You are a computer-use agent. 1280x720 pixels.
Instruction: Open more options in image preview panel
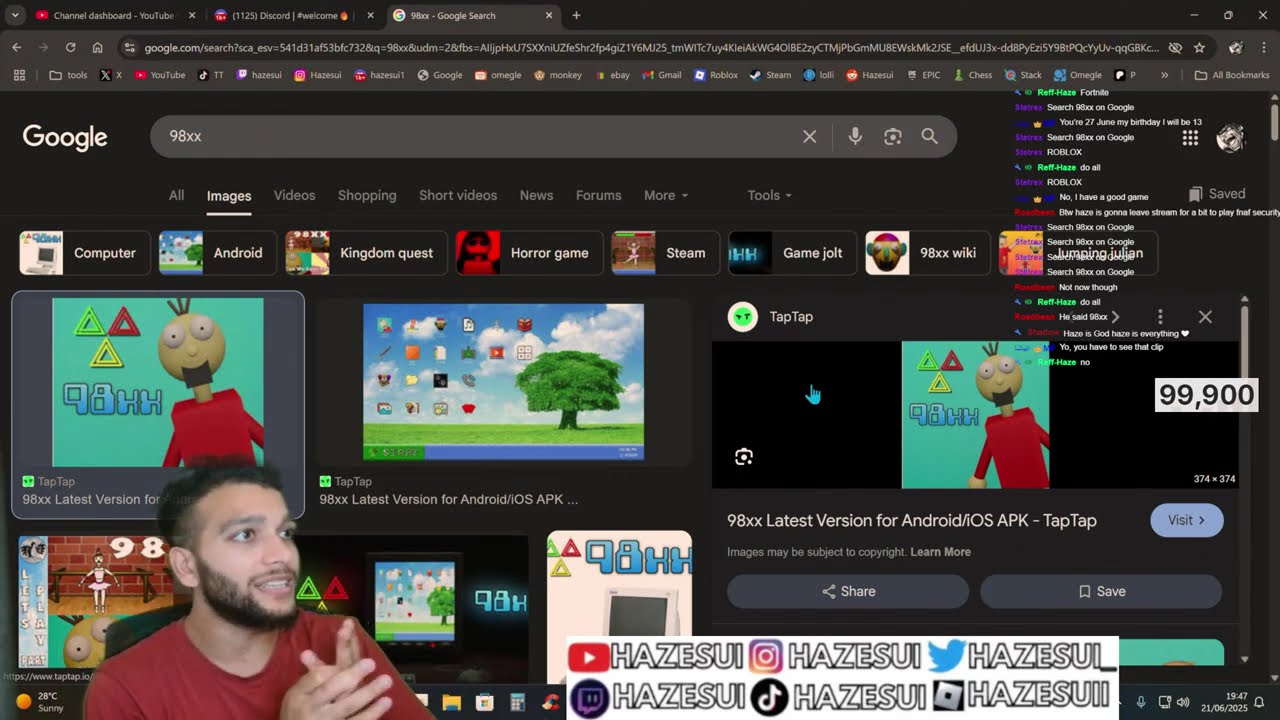[x=1160, y=317]
